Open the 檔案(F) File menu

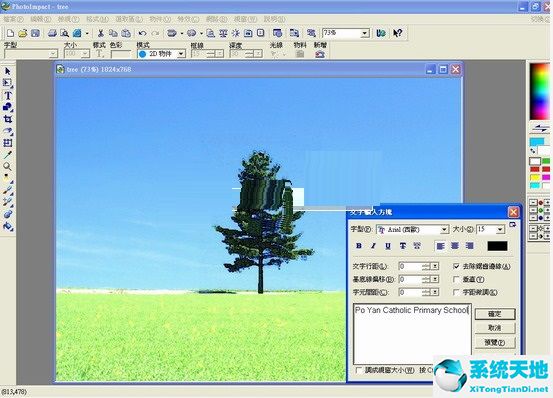coord(13,19)
